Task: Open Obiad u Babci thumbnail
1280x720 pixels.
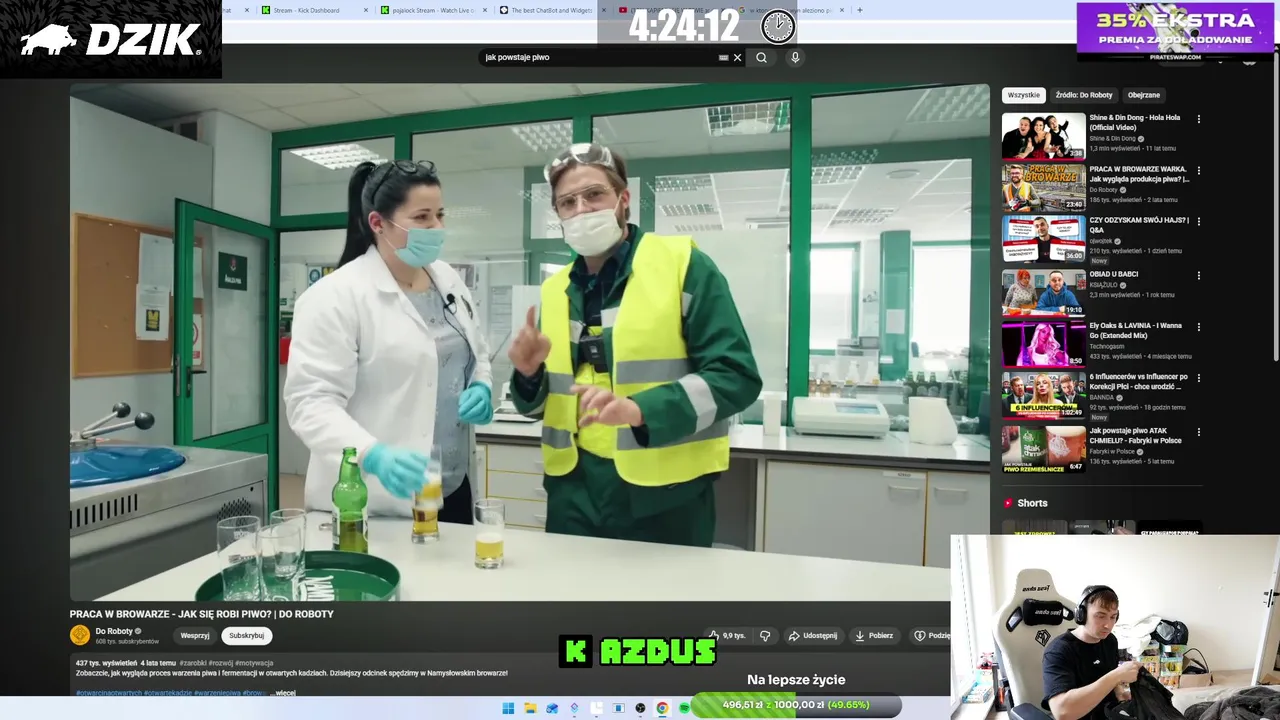Action: [x=1043, y=292]
